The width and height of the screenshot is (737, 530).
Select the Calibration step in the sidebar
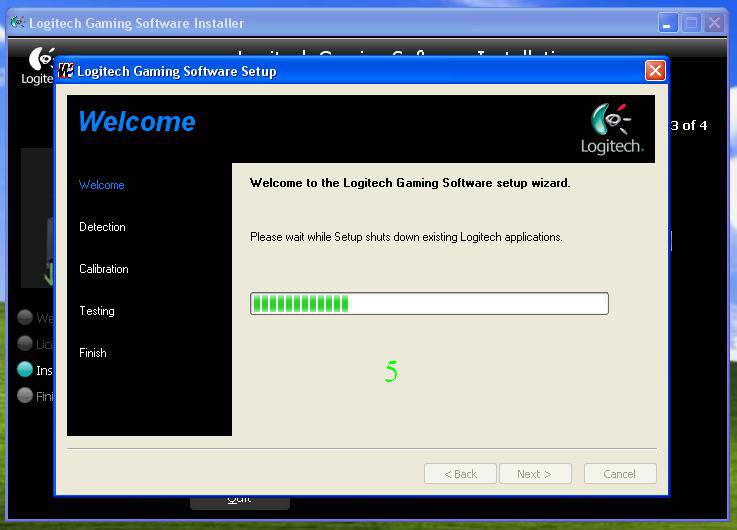coord(104,269)
